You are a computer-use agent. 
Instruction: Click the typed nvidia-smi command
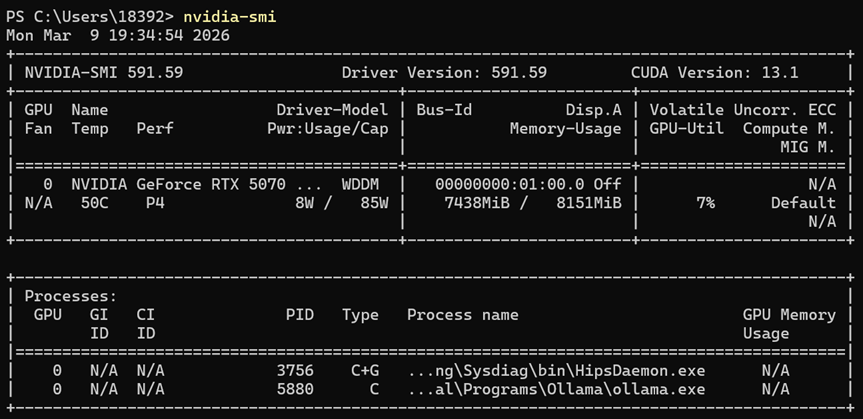(x=230, y=17)
